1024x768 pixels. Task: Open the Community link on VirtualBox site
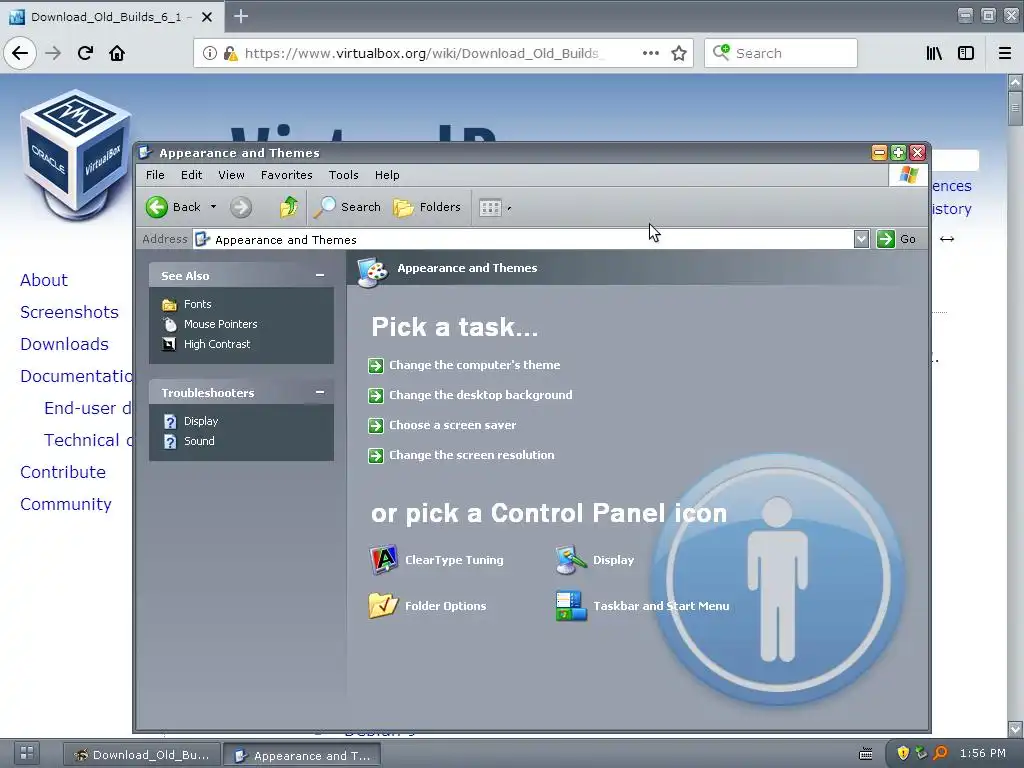point(66,504)
